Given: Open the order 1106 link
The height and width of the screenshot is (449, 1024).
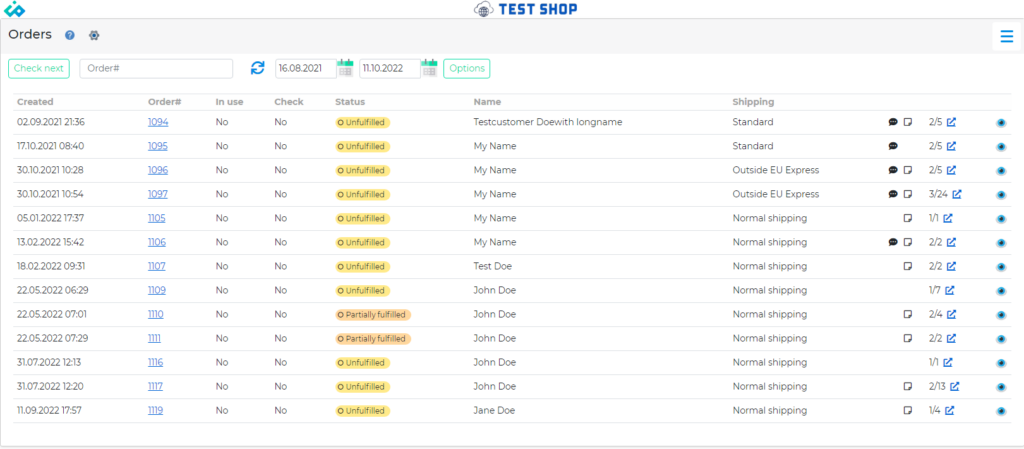Looking at the screenshot, I should [157, 242].
